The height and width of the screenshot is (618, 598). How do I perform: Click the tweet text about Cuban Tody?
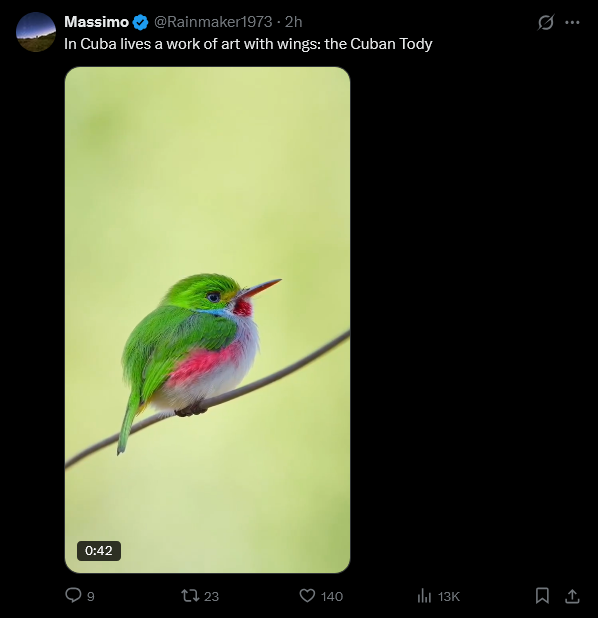248,44
